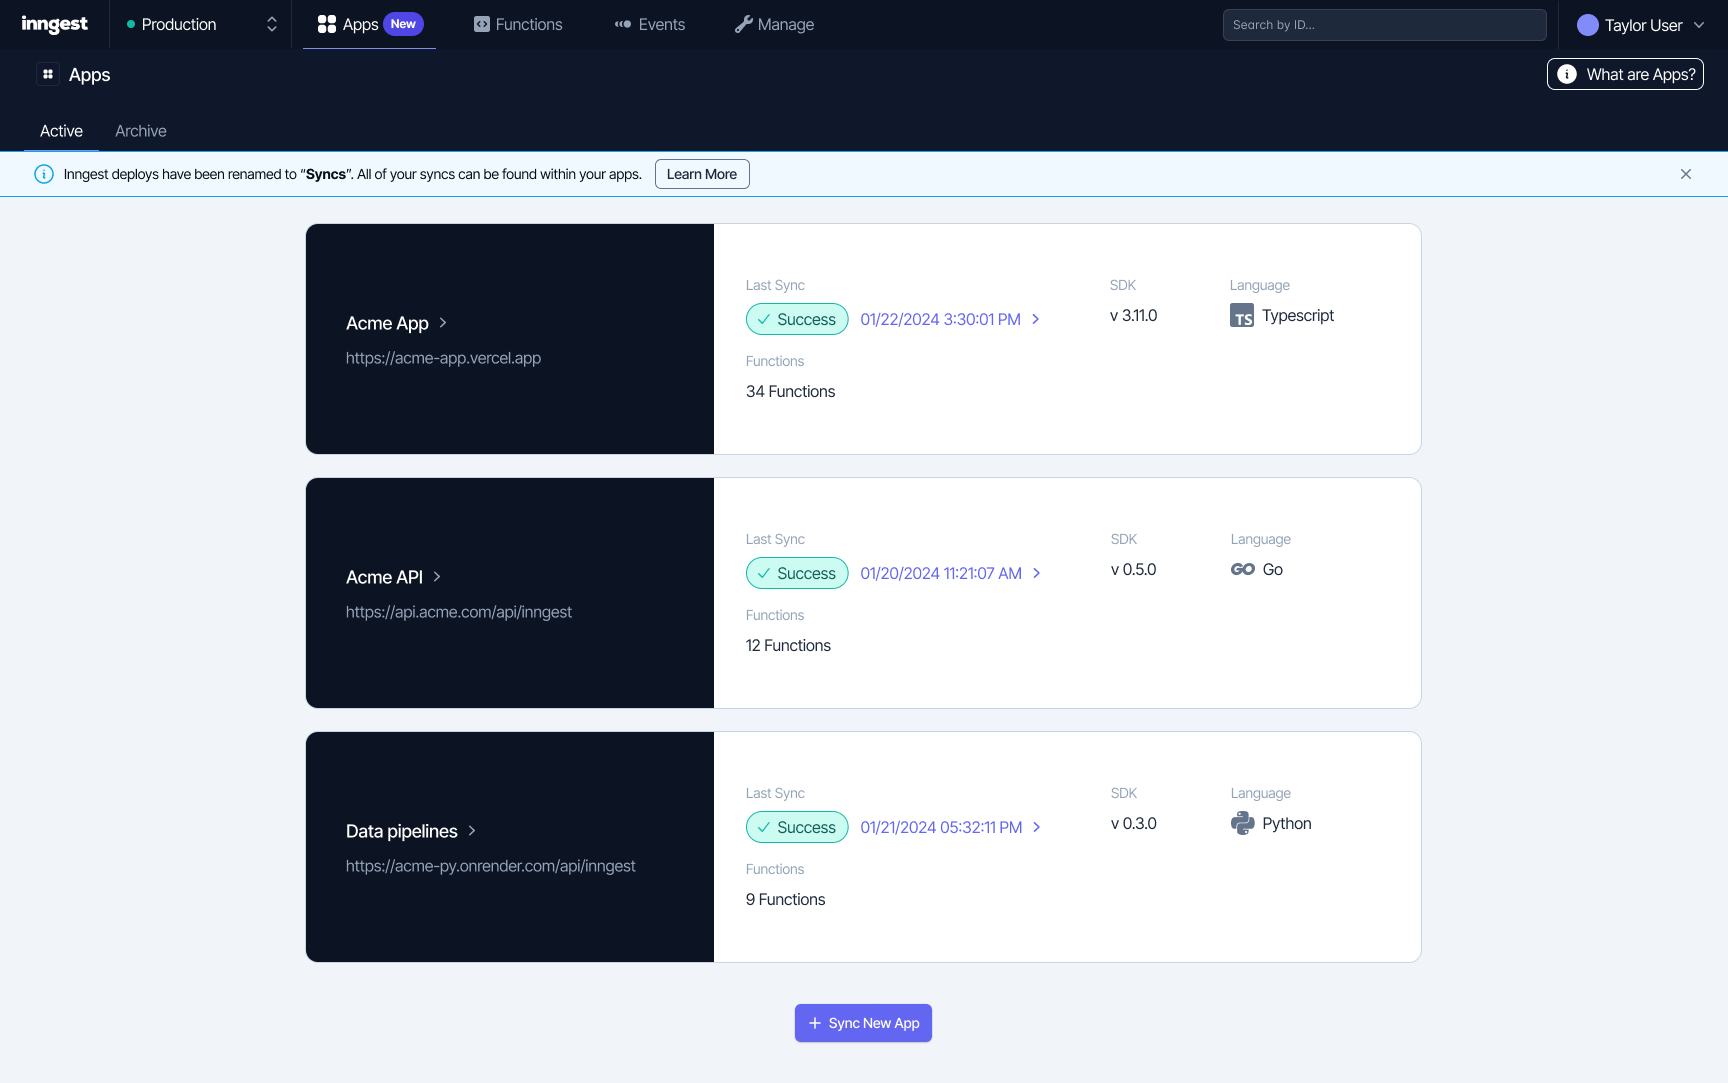The image size is (1728, 1083).
Task: Select the Apps grid icon in navbar
Action: coord(326,23)
